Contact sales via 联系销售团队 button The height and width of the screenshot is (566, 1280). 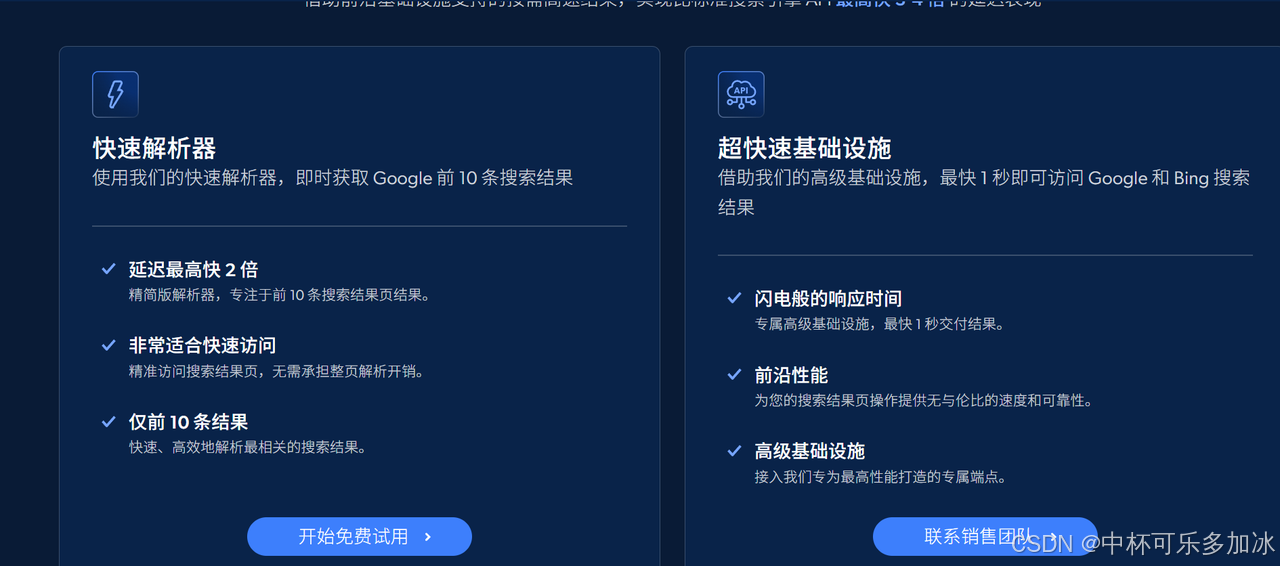point(985,536)
